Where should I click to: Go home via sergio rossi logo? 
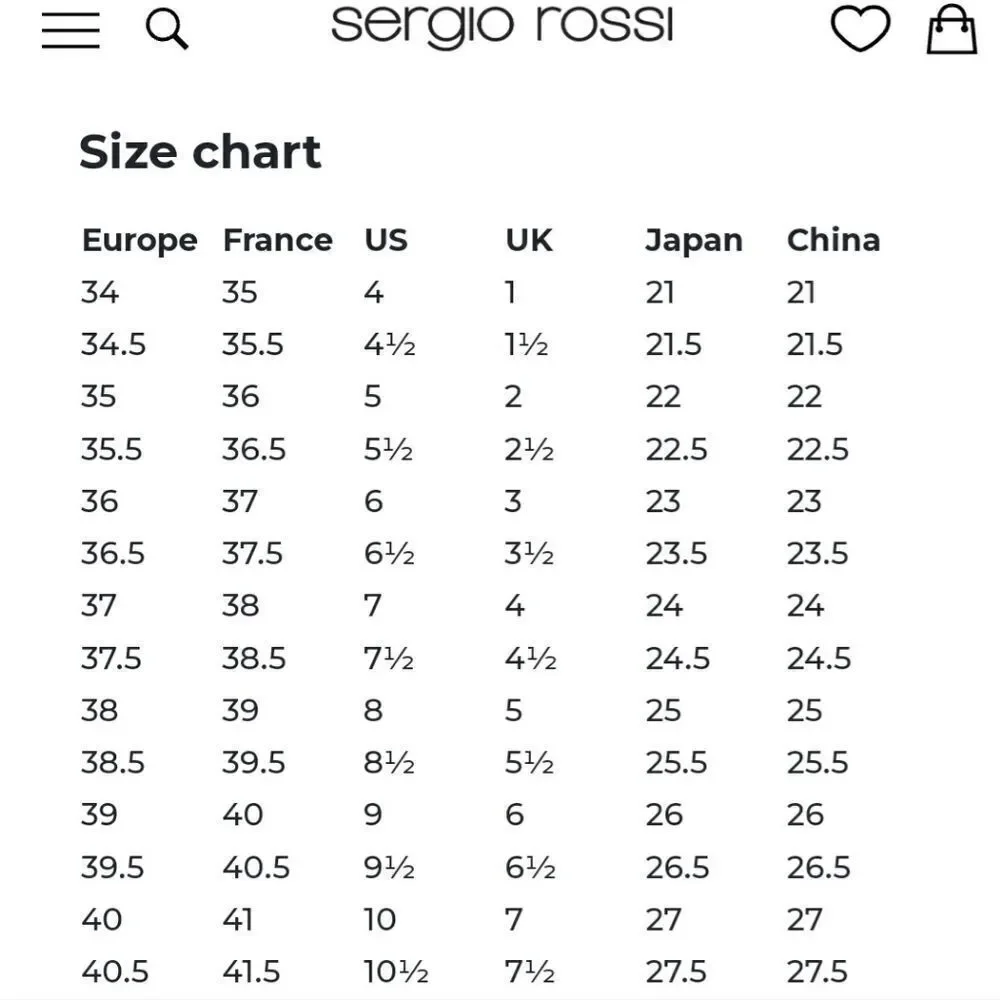pos(502,27)
